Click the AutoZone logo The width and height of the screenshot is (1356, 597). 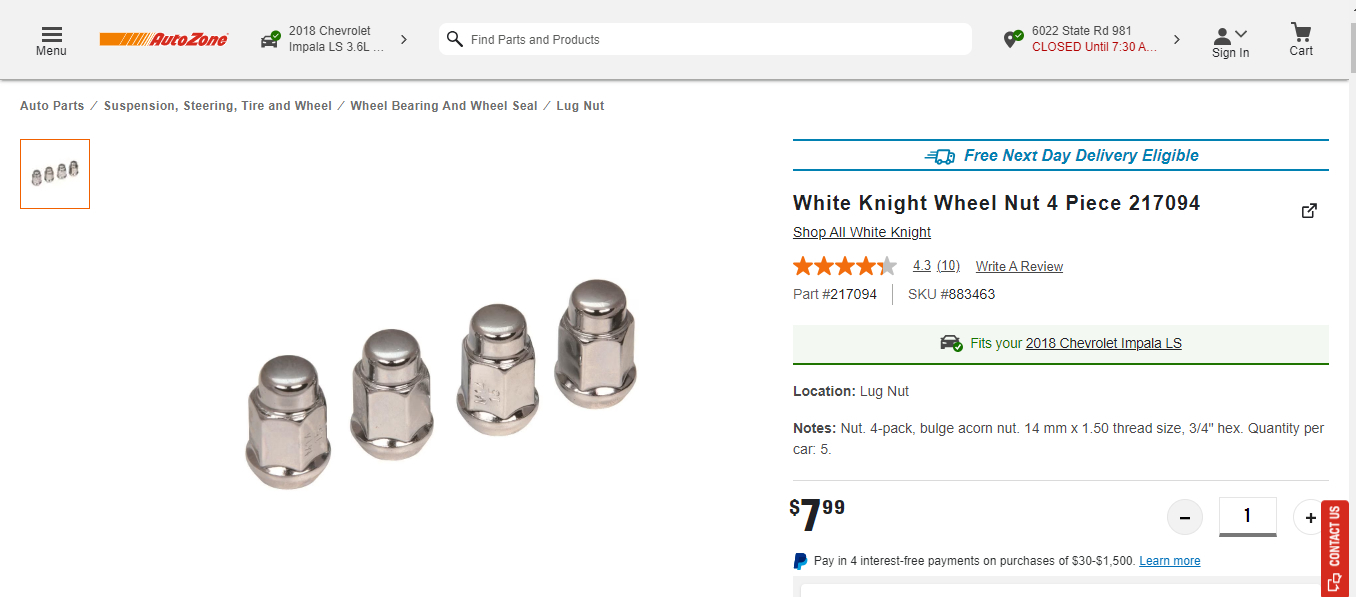(164, 39)
